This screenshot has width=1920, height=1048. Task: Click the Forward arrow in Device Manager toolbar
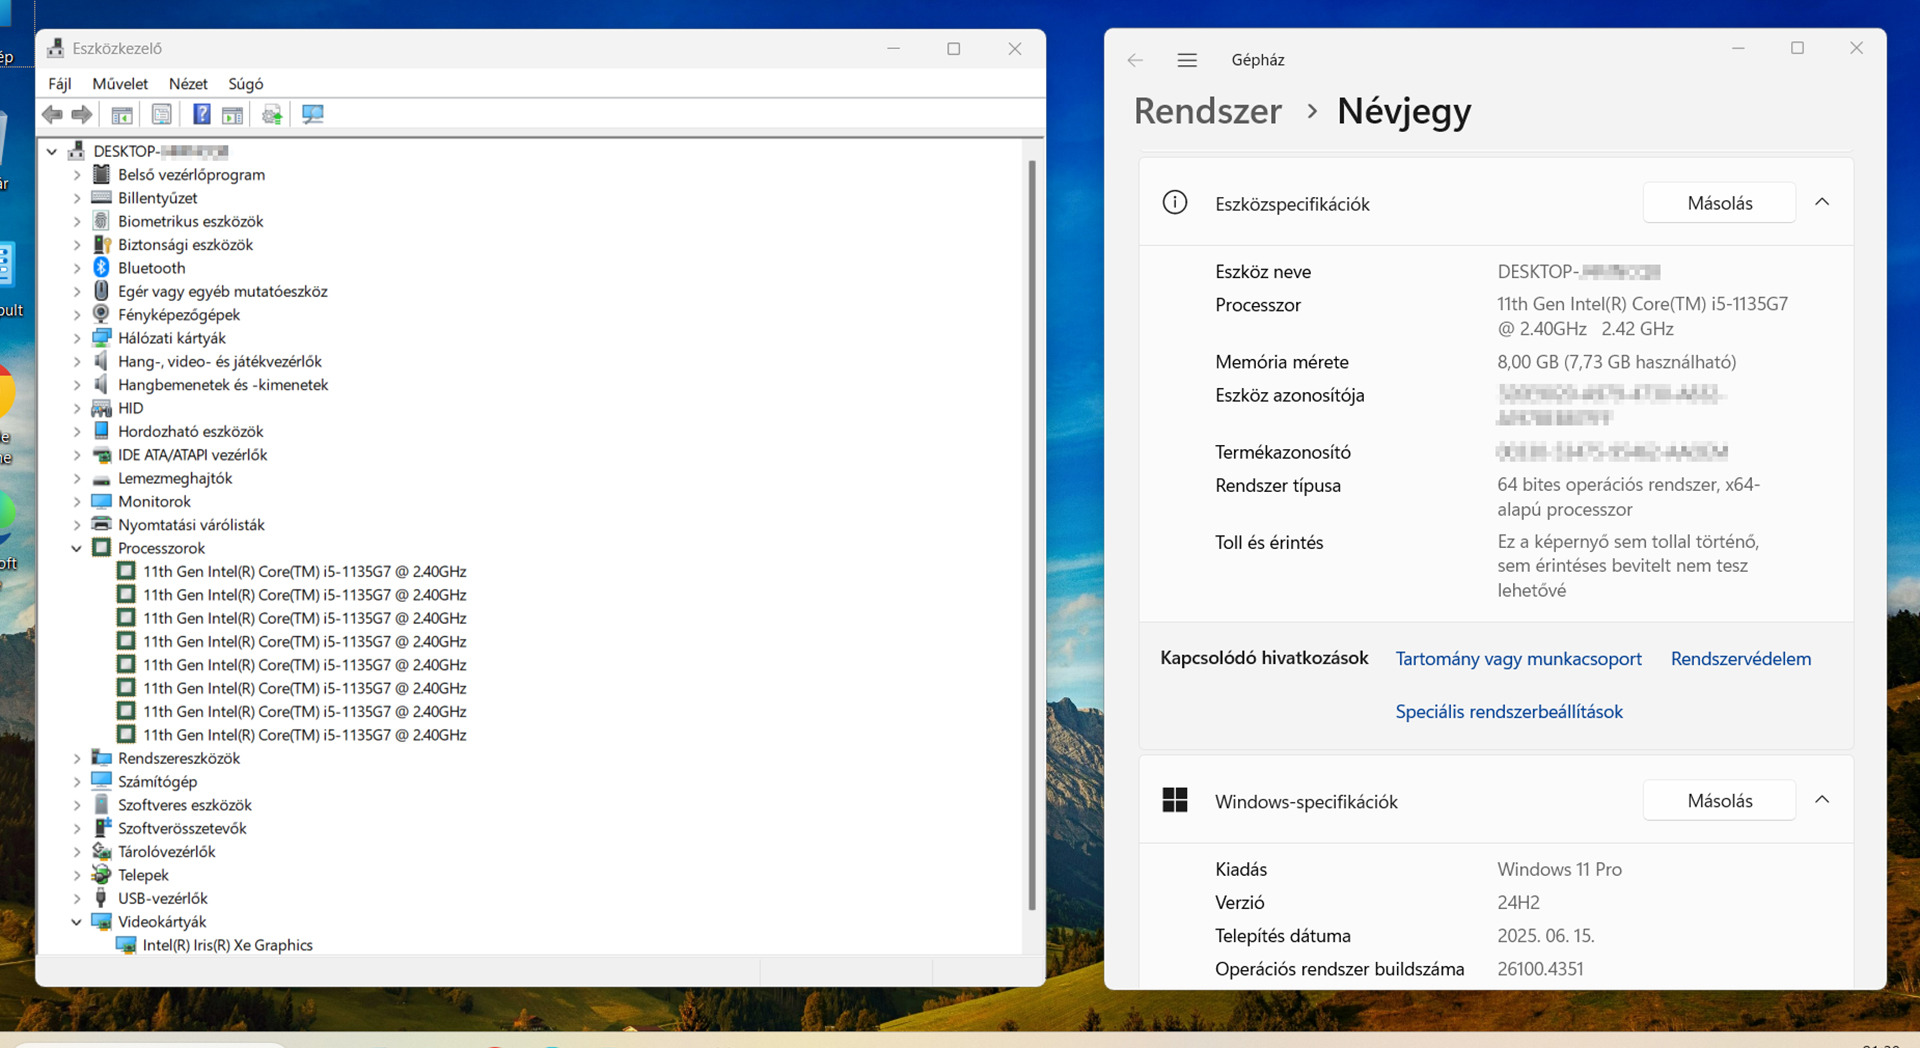coord(82,115)
